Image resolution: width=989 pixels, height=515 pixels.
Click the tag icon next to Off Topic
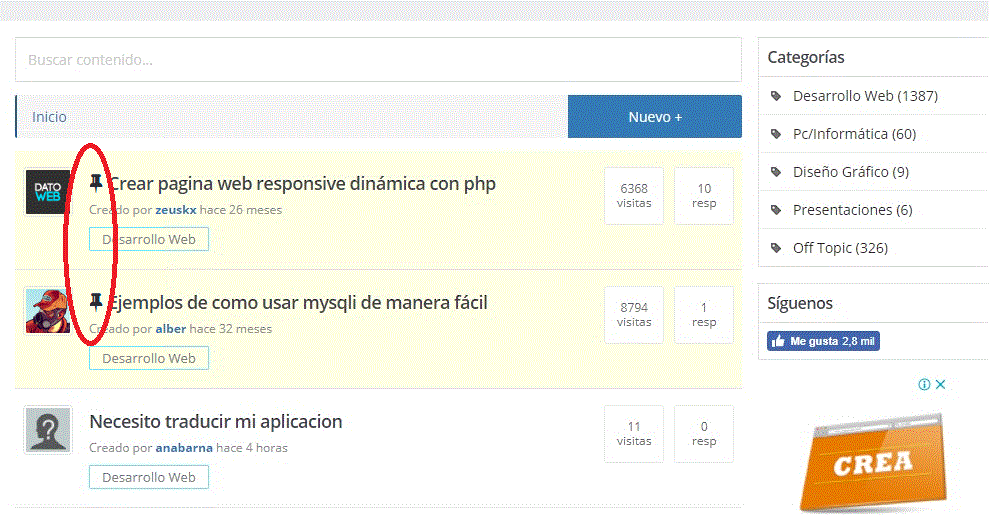pyautogui.click(x=777, y=248)
